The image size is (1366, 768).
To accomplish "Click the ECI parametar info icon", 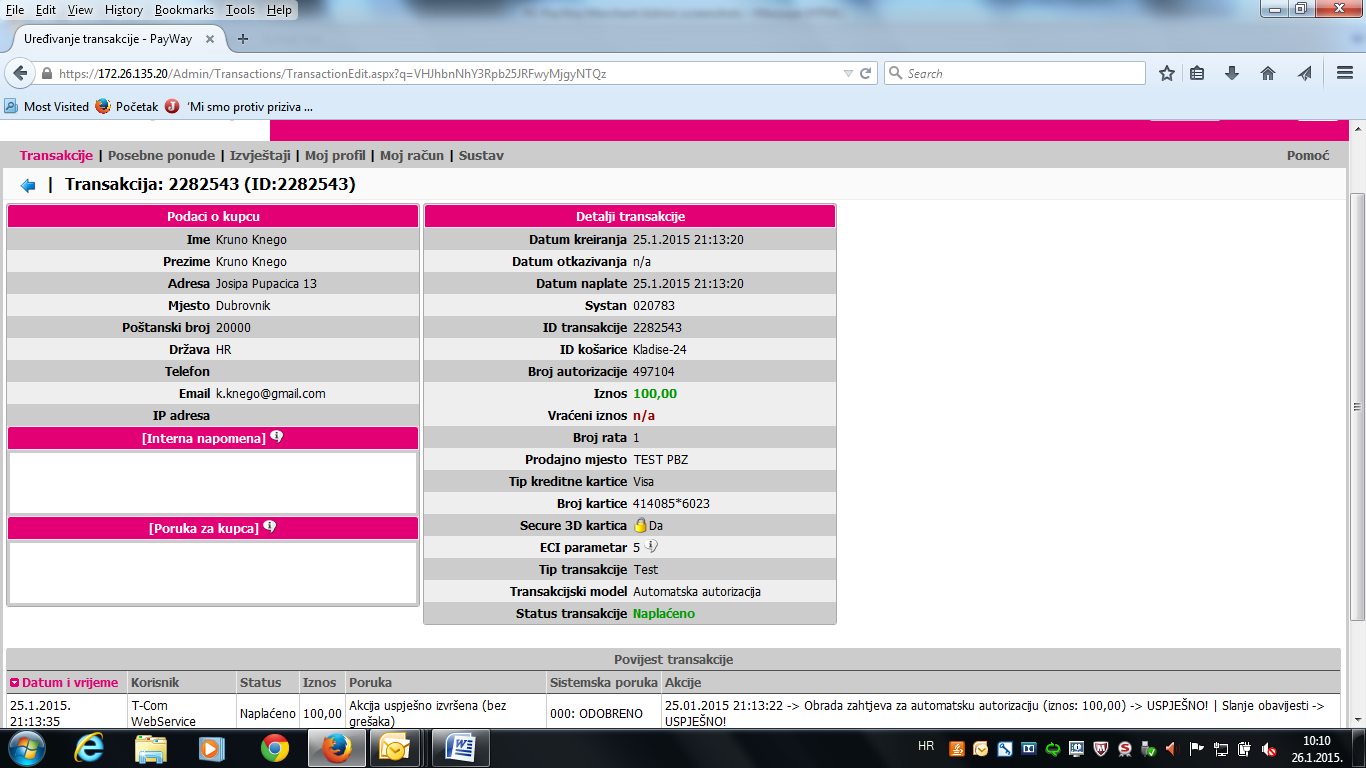I will point(652,547).
